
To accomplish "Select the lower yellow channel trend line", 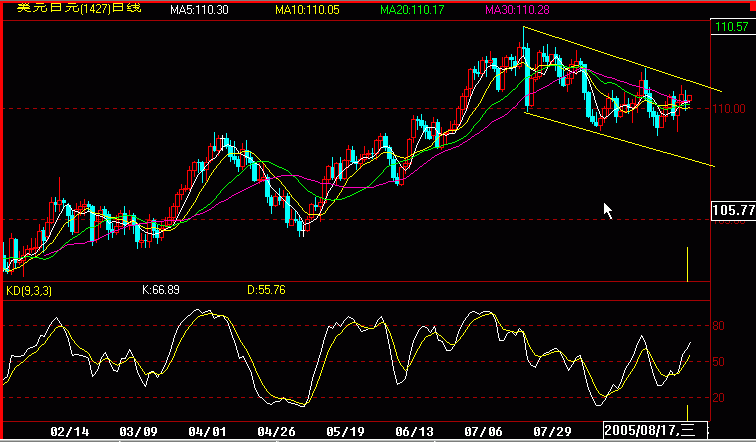I will point(620,140).
